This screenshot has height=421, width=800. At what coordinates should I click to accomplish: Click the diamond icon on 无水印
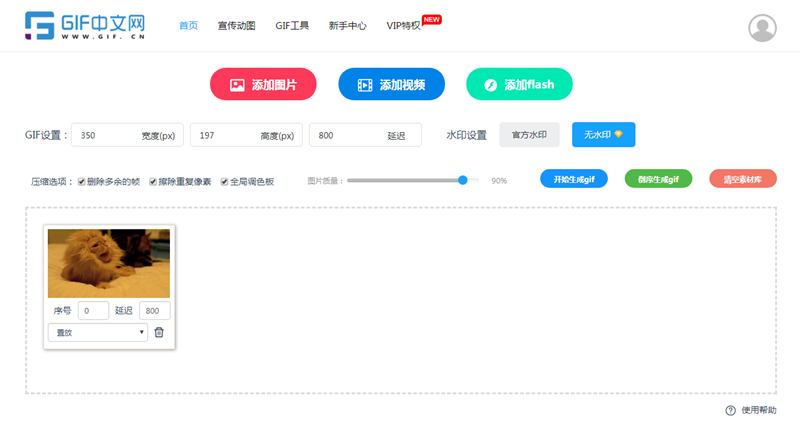click(618, 134)
